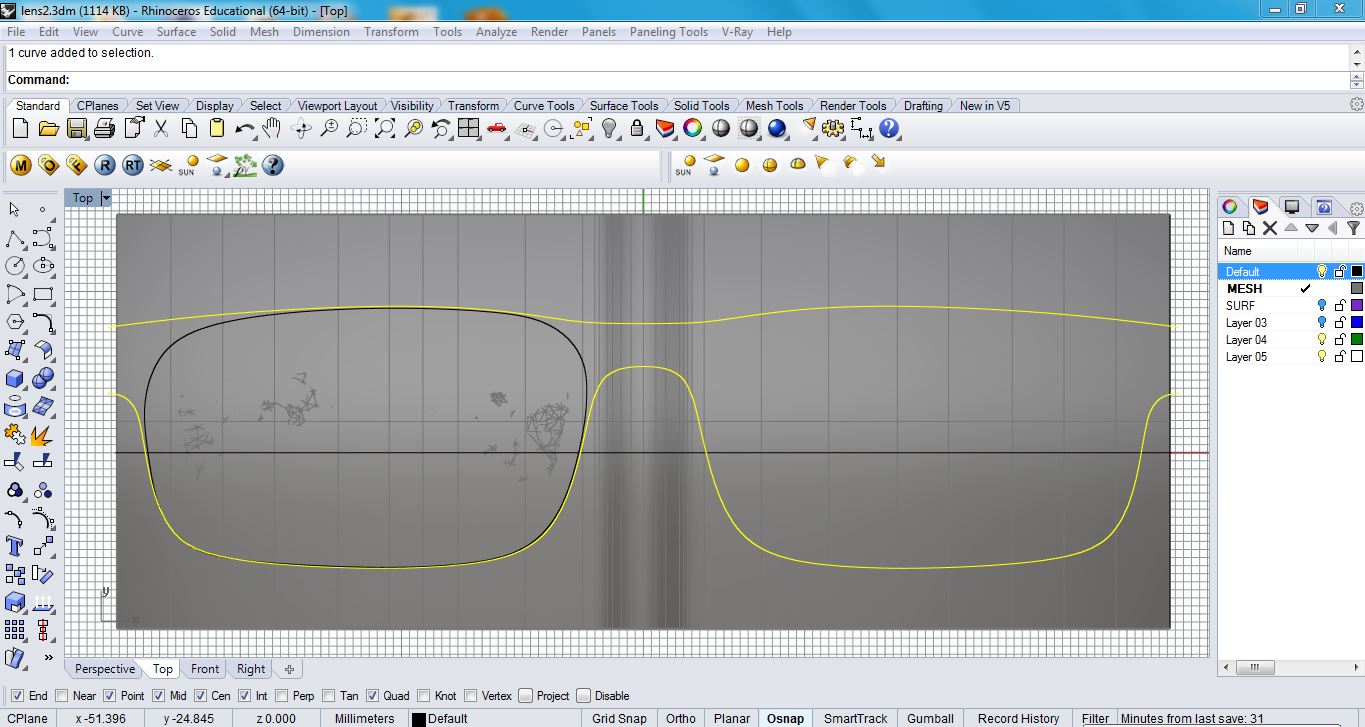Activate the Pan hand tool
This screenshot has height=727, width=1365.
[x=271, y=128]
